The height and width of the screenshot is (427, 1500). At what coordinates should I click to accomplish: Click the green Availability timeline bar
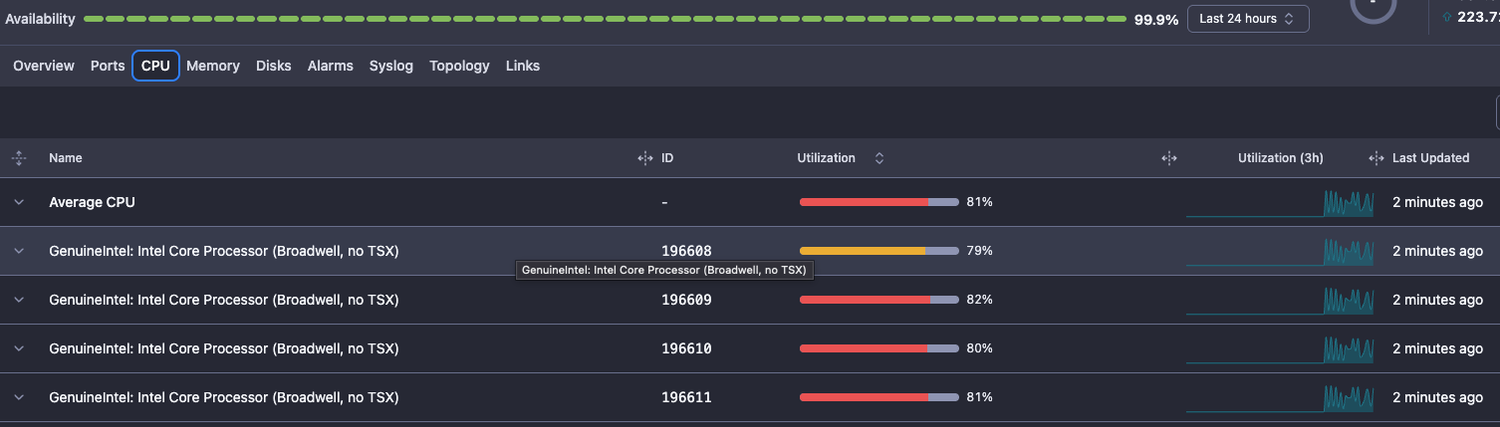click(604, 19)
